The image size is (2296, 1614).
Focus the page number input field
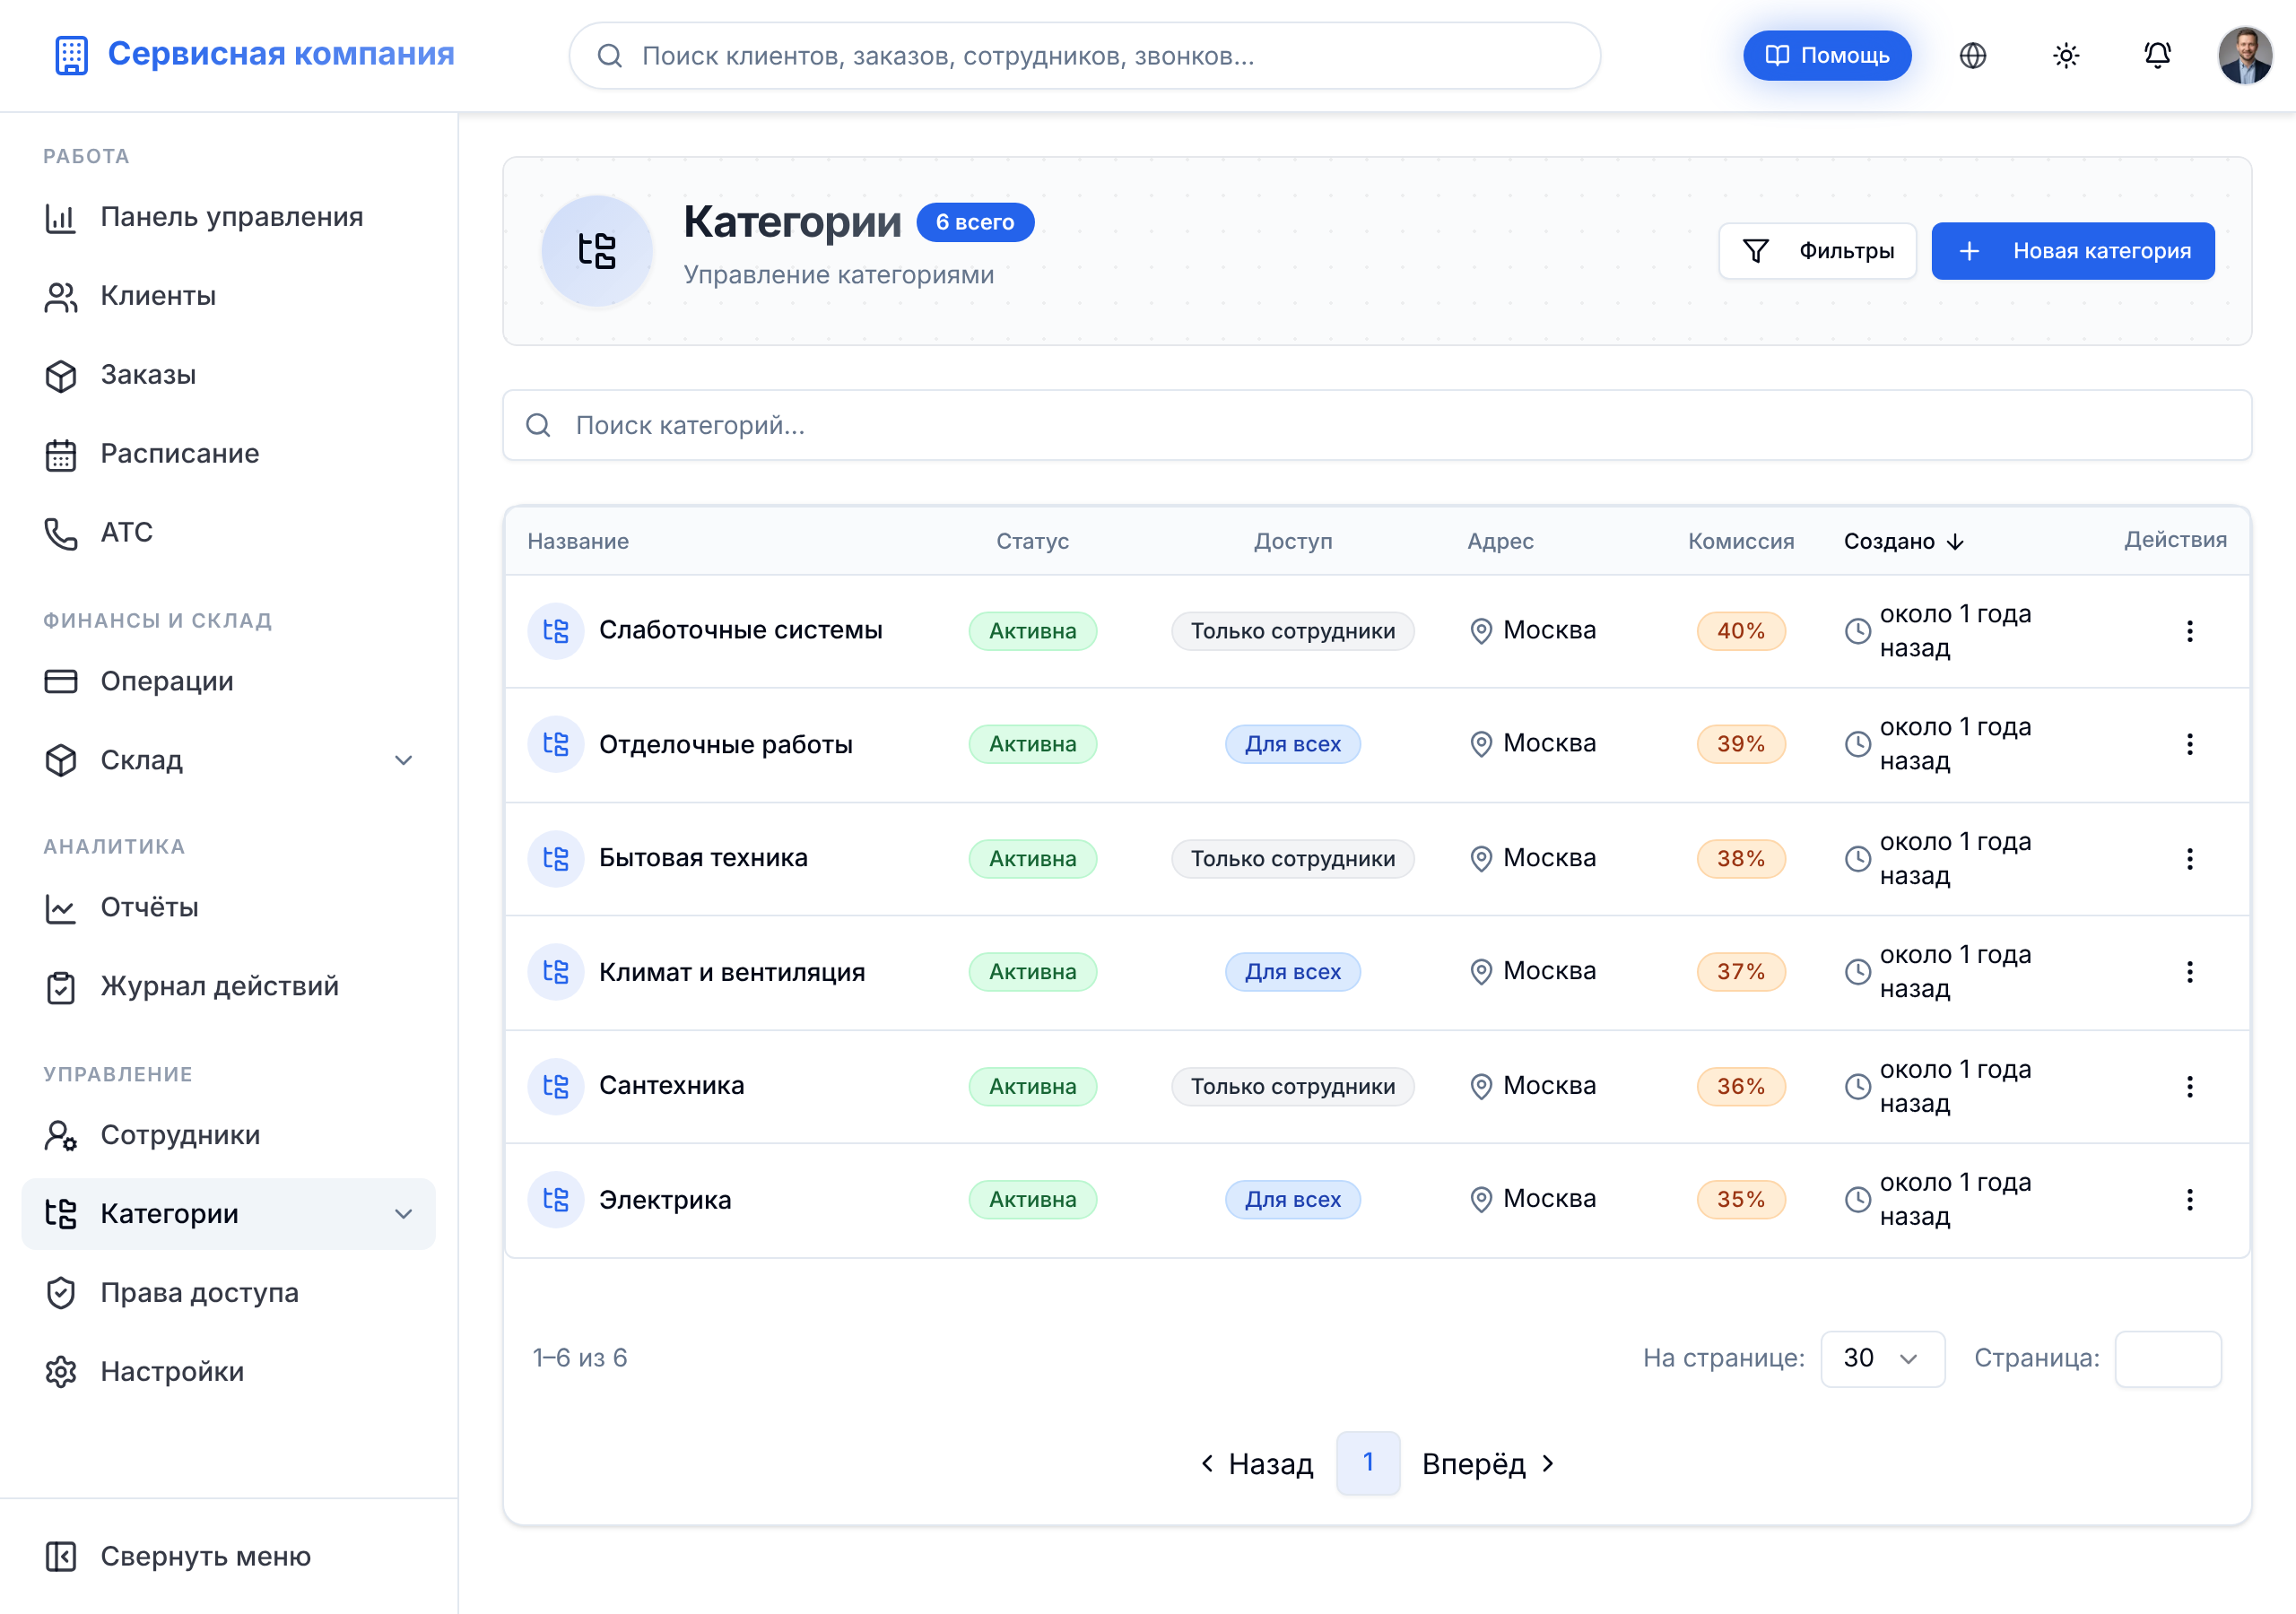click(2167, 1358)
